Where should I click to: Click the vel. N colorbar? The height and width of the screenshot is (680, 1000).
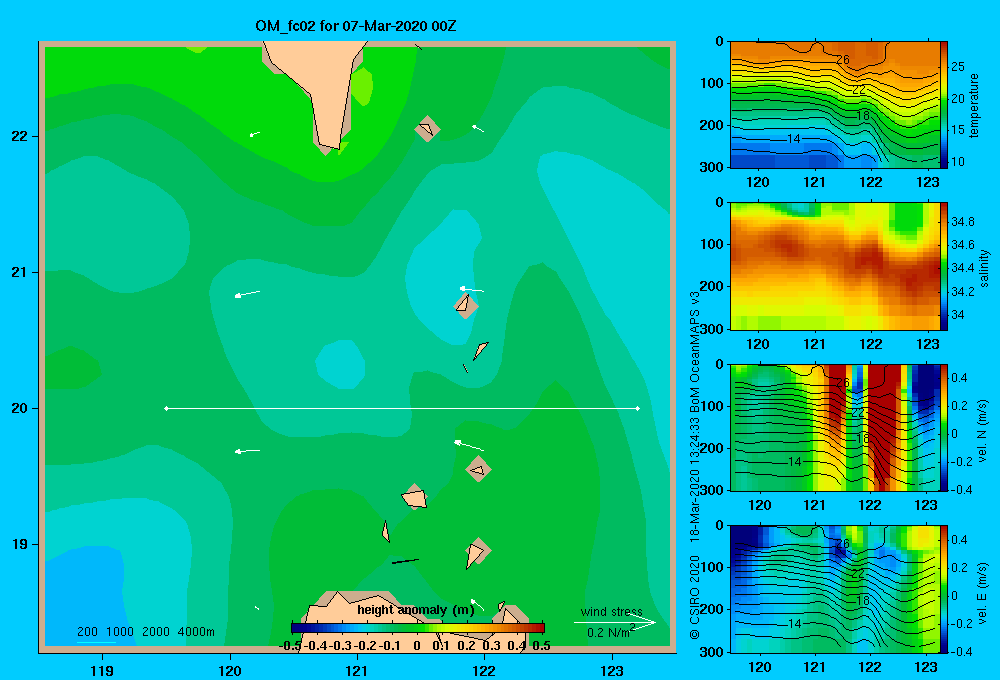coord(944,427)
